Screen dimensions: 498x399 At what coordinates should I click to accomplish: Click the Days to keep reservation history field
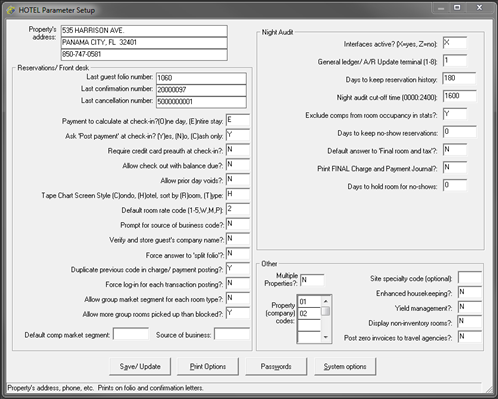(459, 78)
